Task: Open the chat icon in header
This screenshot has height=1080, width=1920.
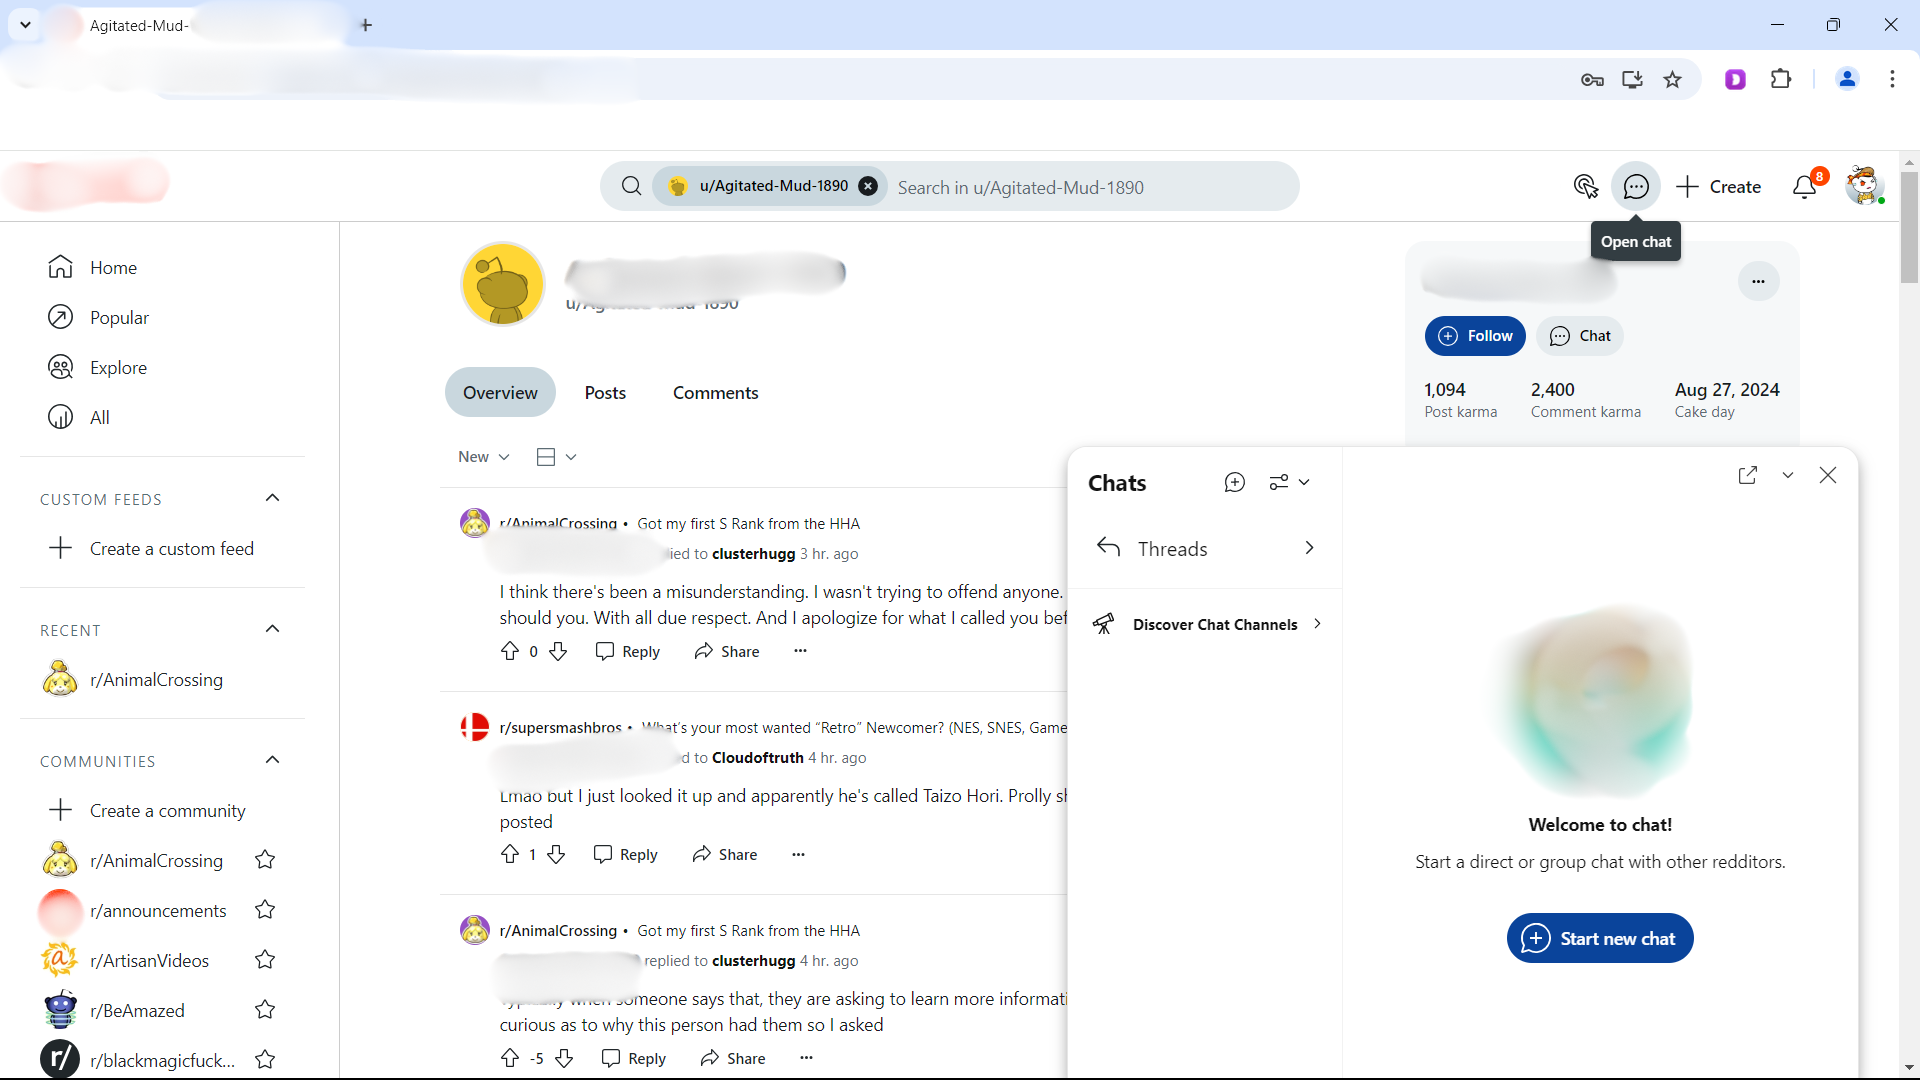Action: tap(1636, 187)
